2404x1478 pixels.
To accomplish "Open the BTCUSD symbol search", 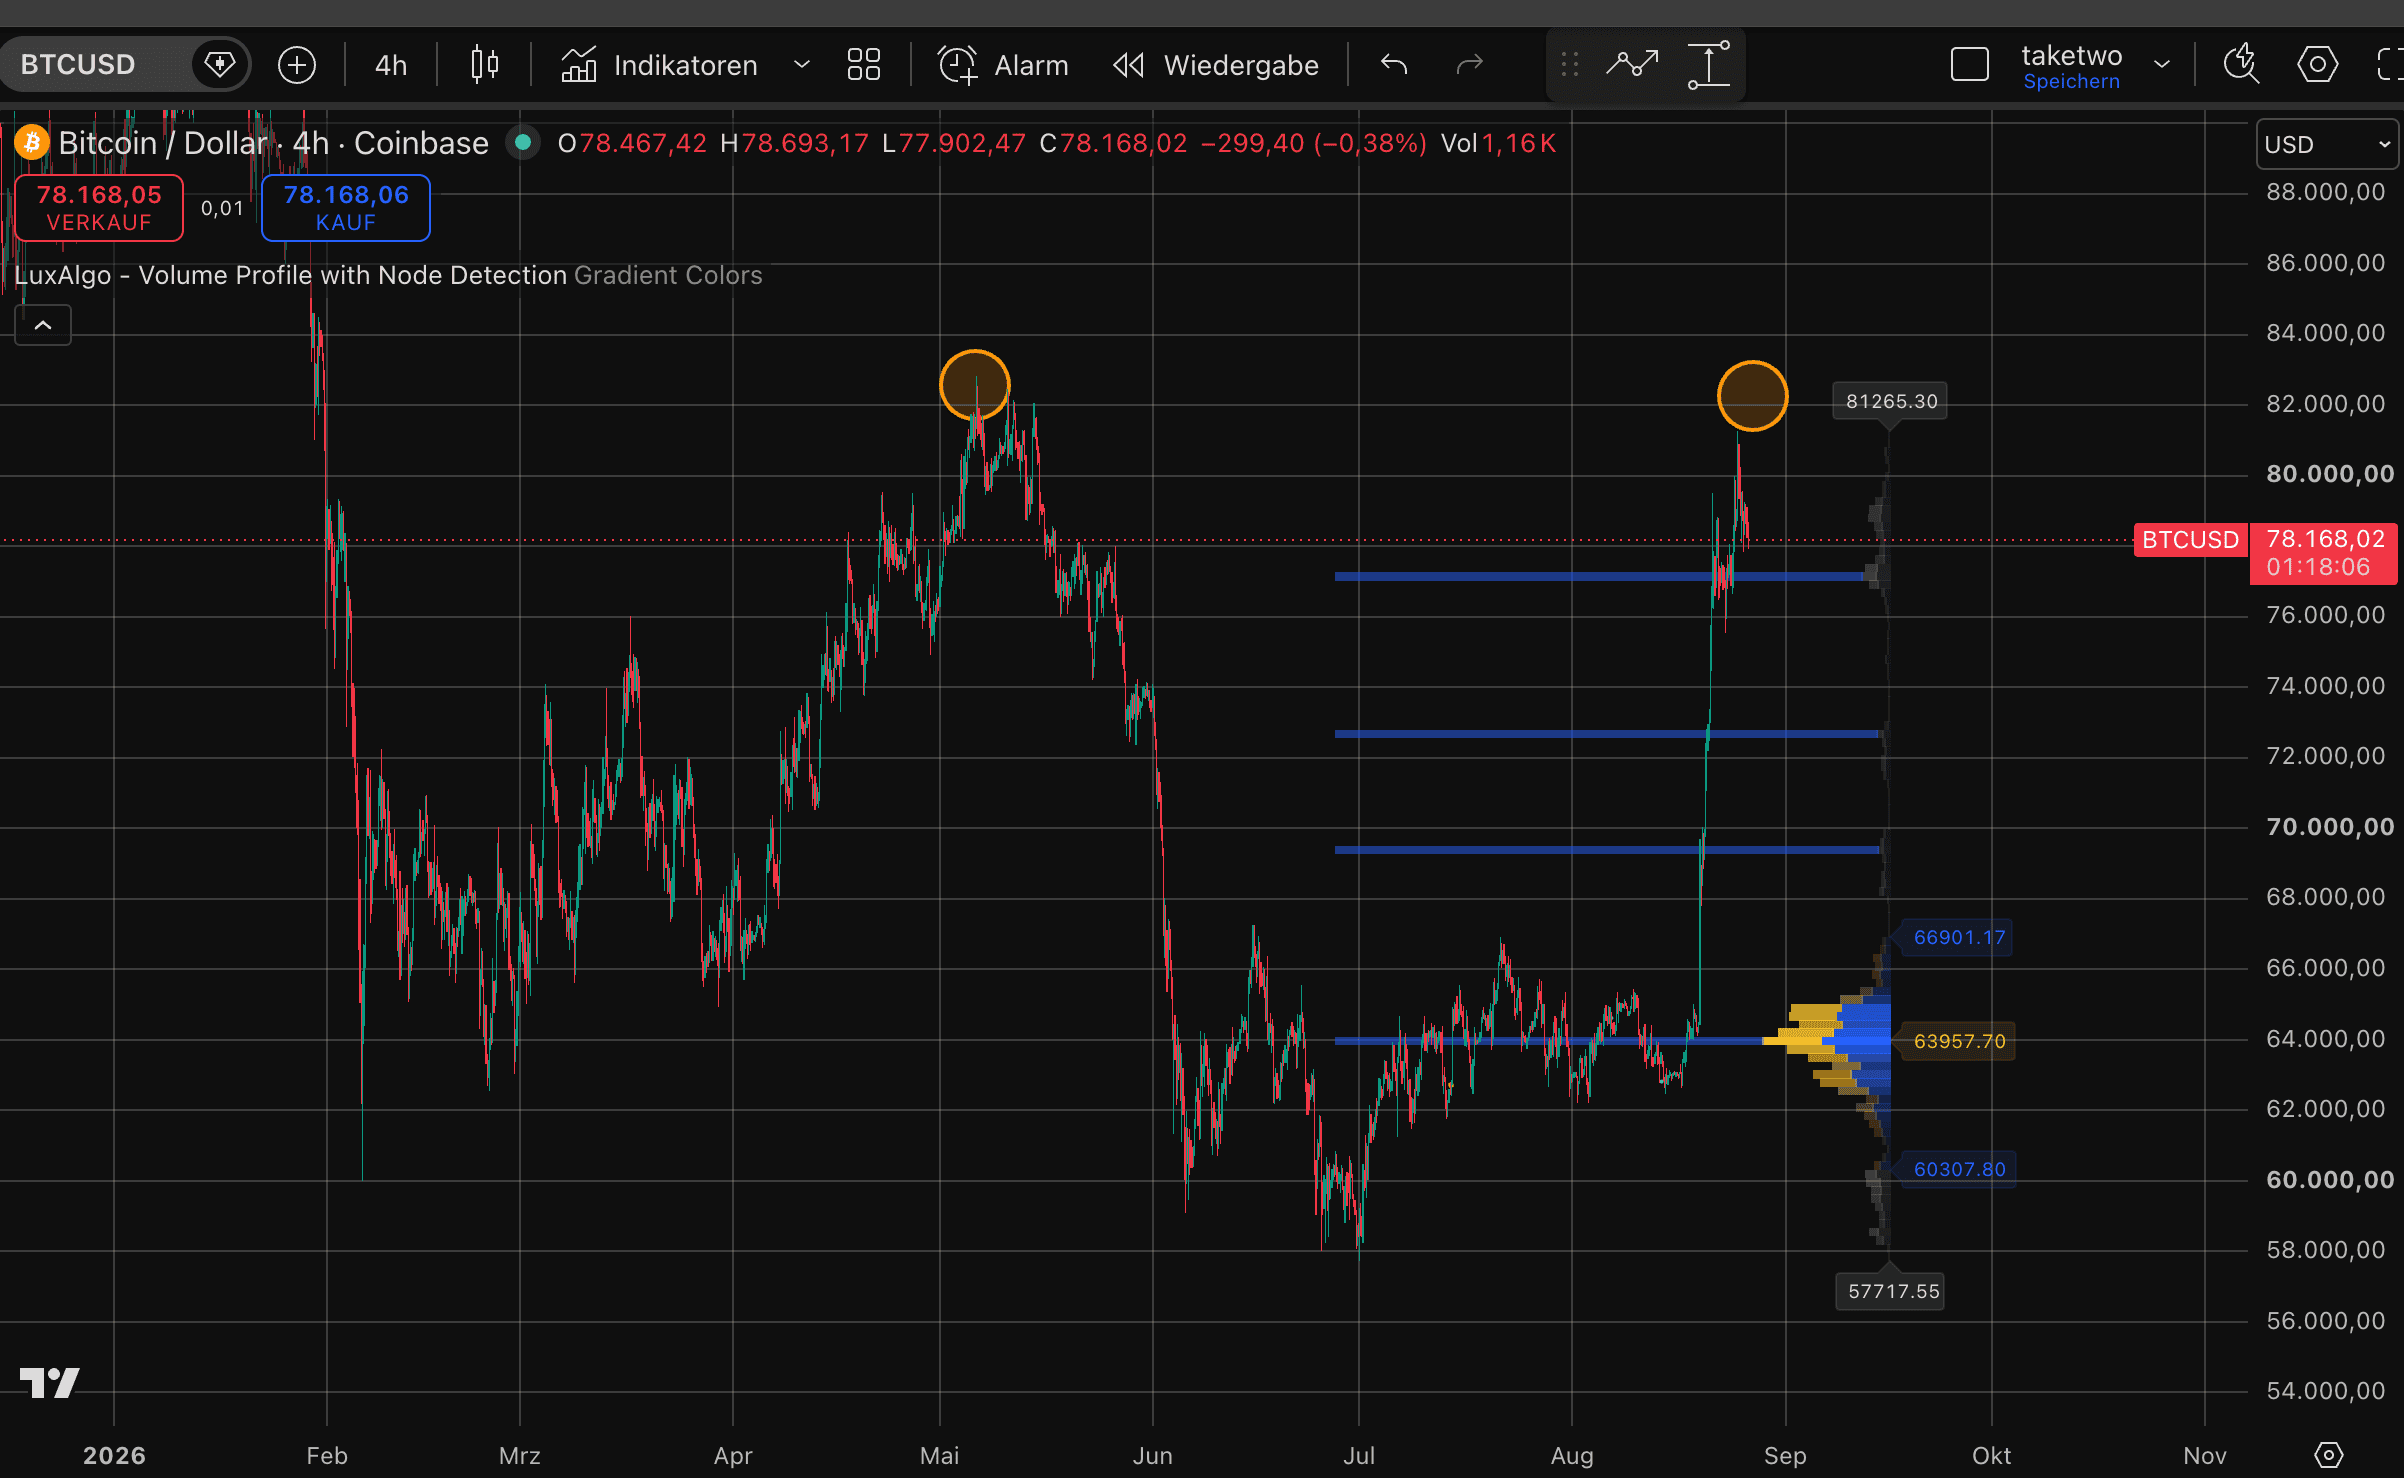I will [x=78, y=65].
